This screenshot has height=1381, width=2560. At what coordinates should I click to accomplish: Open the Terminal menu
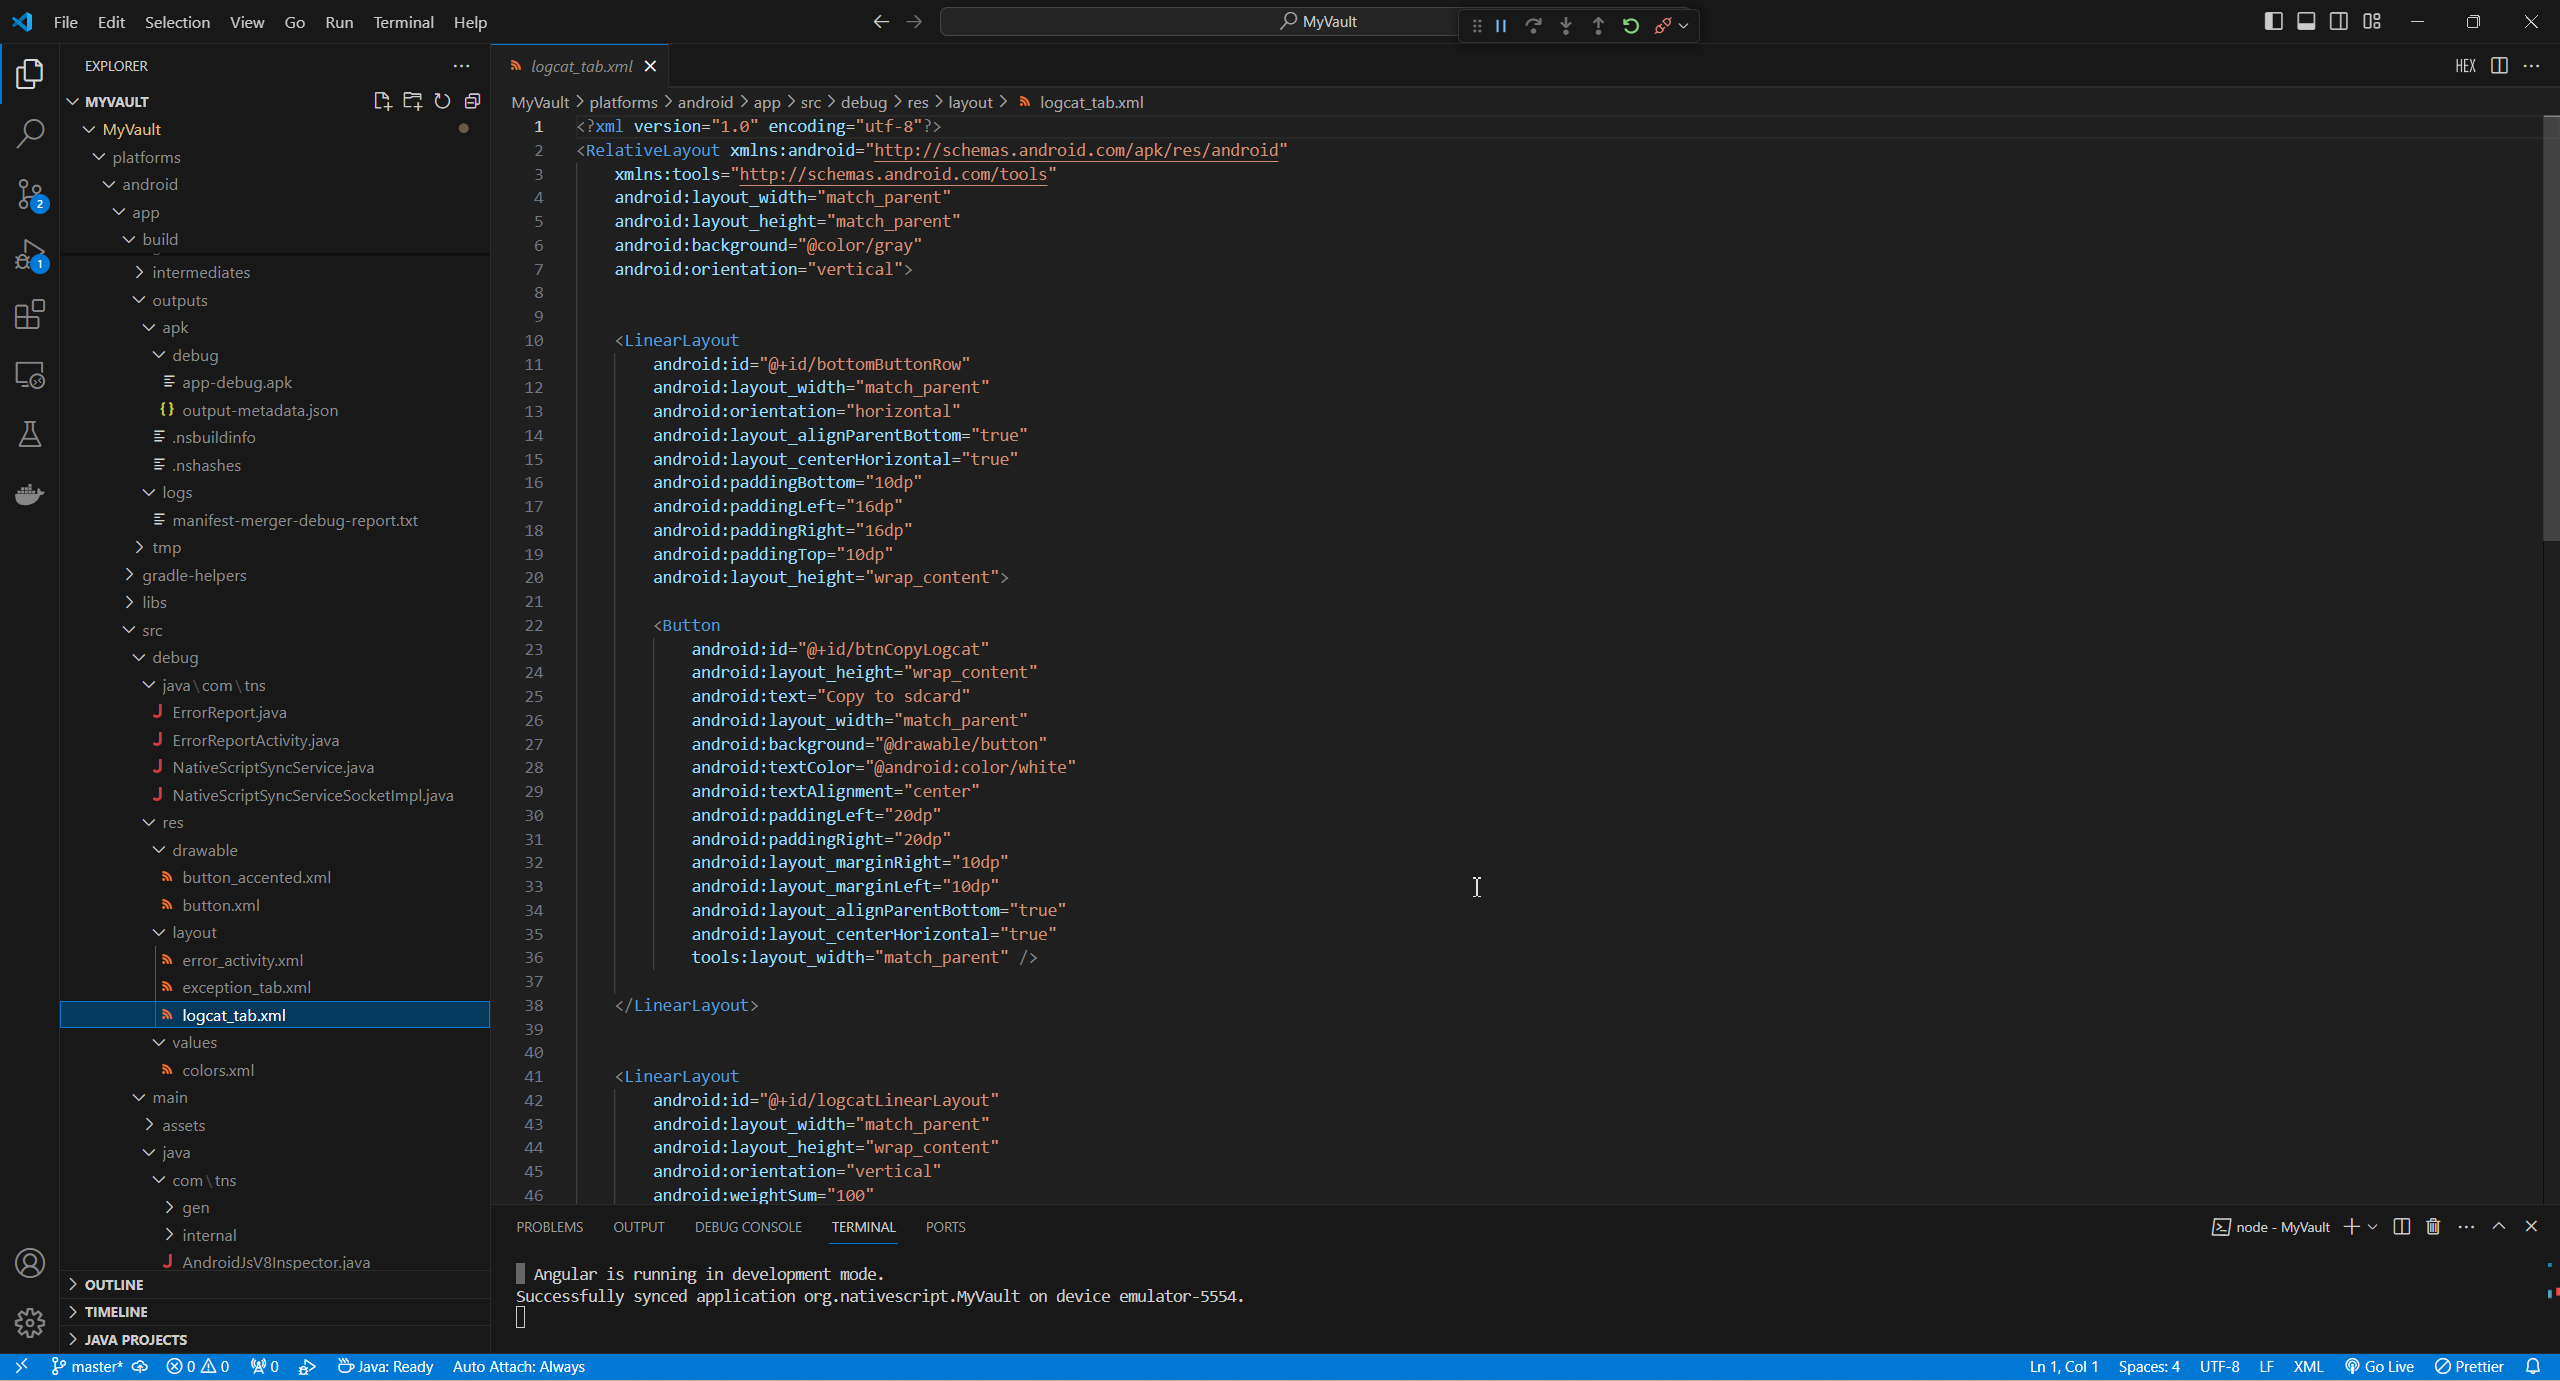(403, 22)
